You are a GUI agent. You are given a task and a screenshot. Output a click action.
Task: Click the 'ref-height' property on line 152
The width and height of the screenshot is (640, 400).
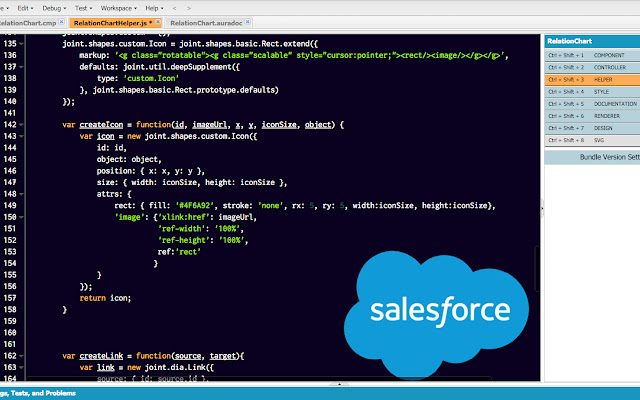[184, 240]
